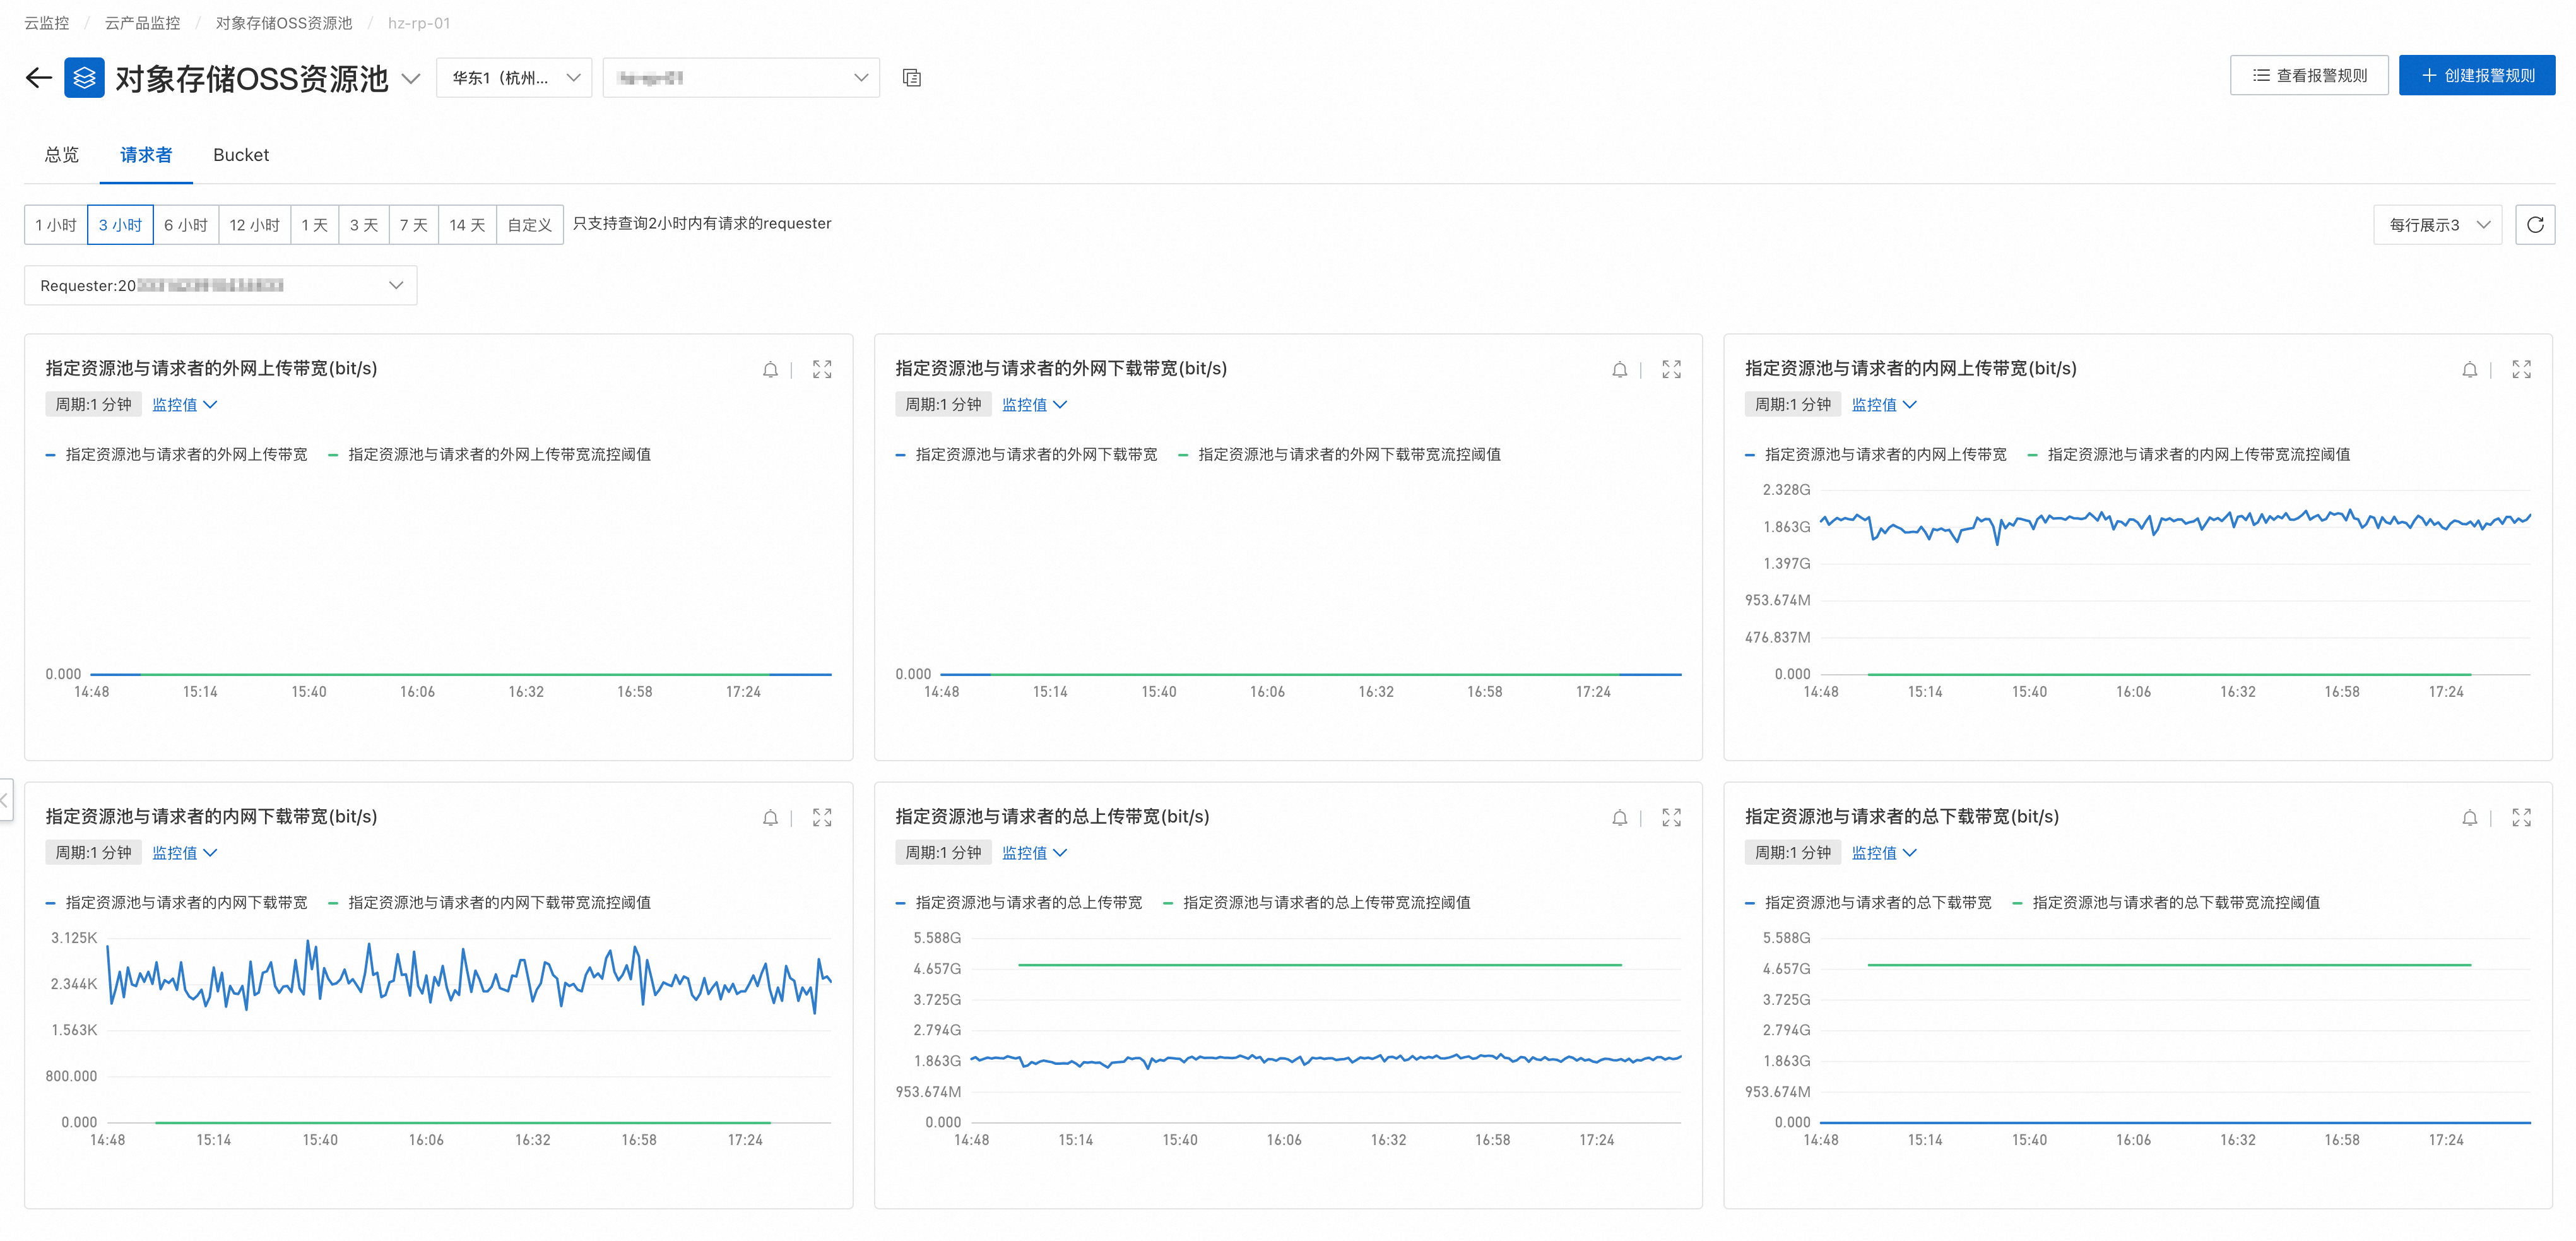
Task: Open the Requester selection dropdown
Action: coord(221,286)
